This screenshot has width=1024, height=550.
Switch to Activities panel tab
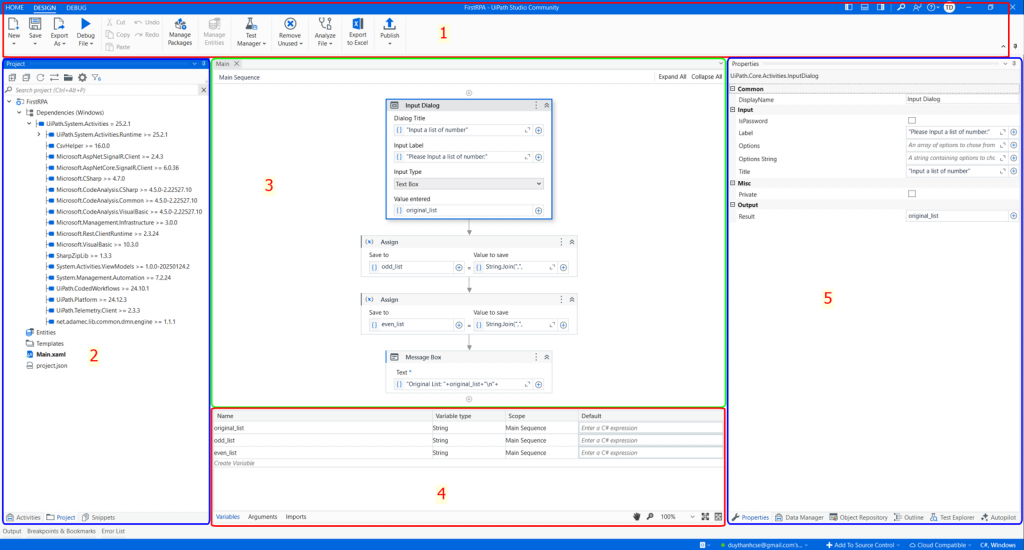coord(24,517)
